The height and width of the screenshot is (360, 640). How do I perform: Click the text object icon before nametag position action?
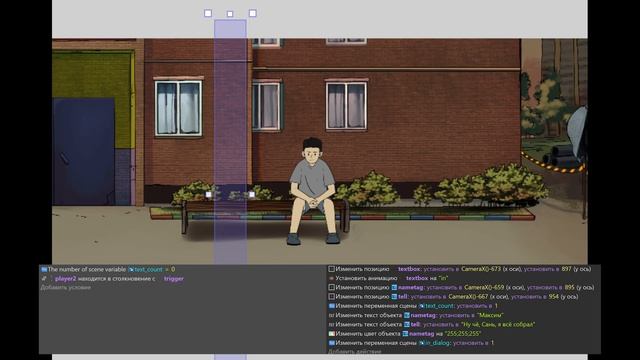[x=394, y=287]
